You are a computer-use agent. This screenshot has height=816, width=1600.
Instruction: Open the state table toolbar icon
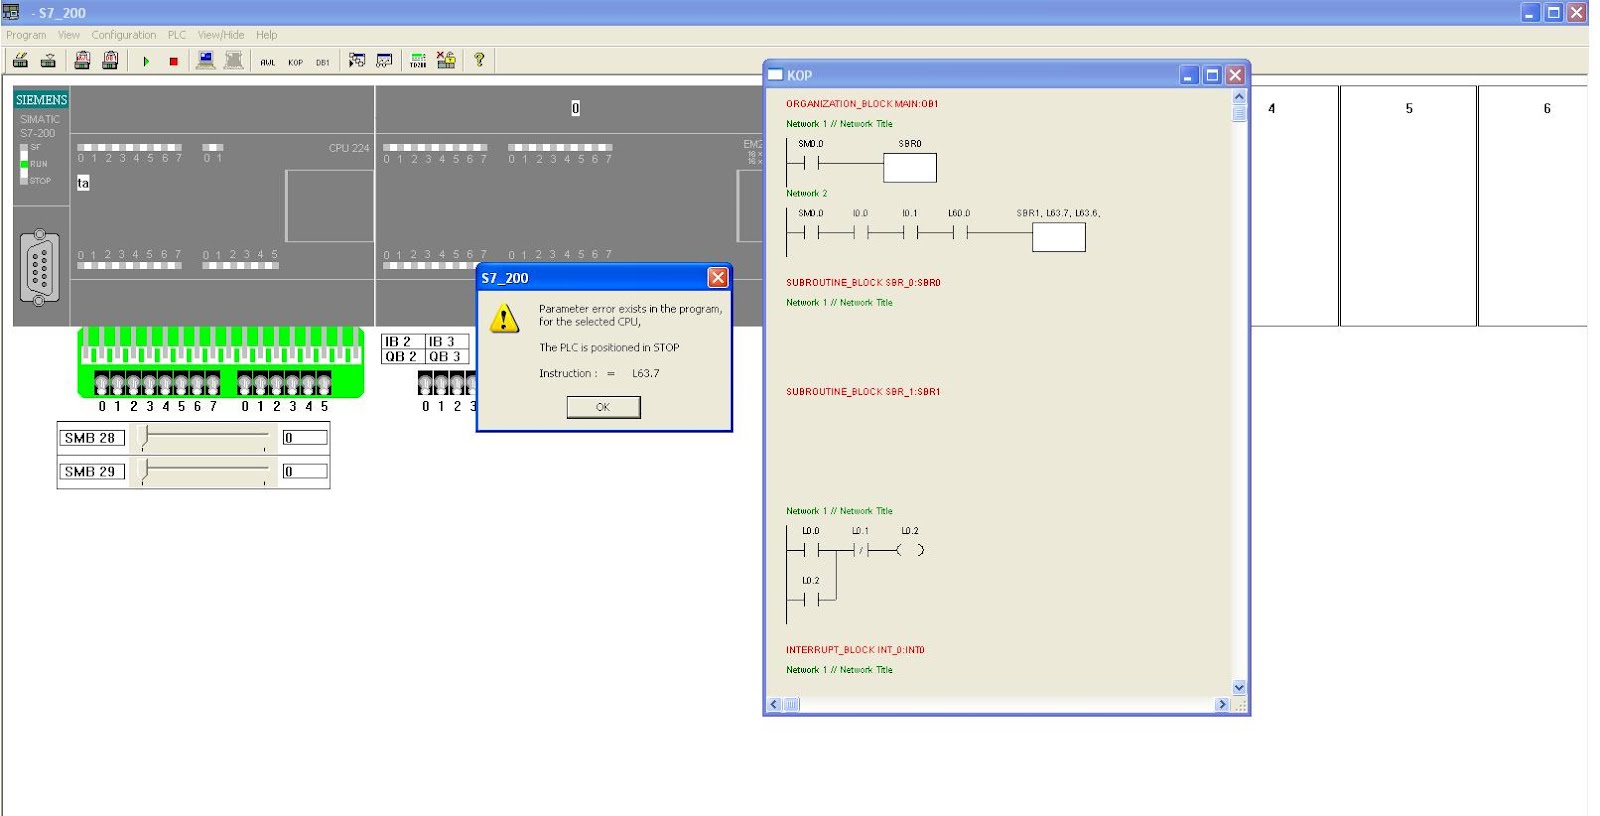(384, 61)
